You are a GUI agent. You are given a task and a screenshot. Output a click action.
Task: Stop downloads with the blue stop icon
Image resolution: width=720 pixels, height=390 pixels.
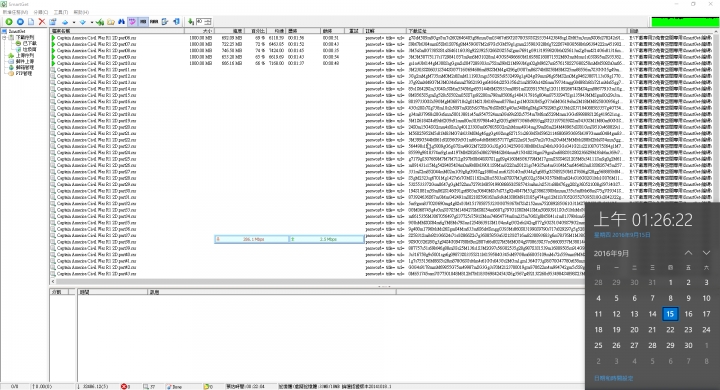[x=20, y=22]
